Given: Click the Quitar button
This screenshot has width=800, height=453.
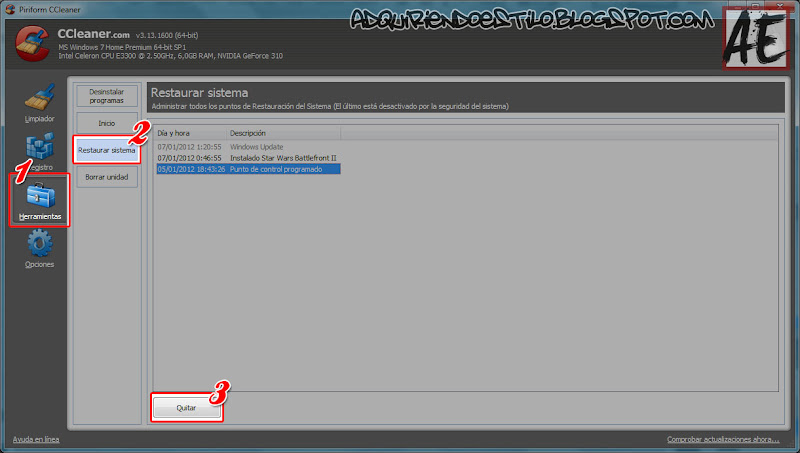Looking at the screenshot, I should [186, 408].
